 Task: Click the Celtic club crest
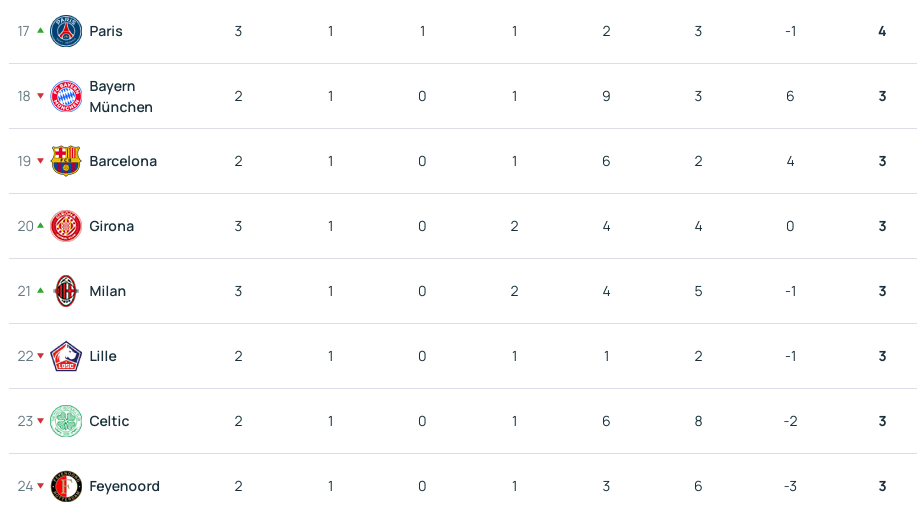coord(66,420)
